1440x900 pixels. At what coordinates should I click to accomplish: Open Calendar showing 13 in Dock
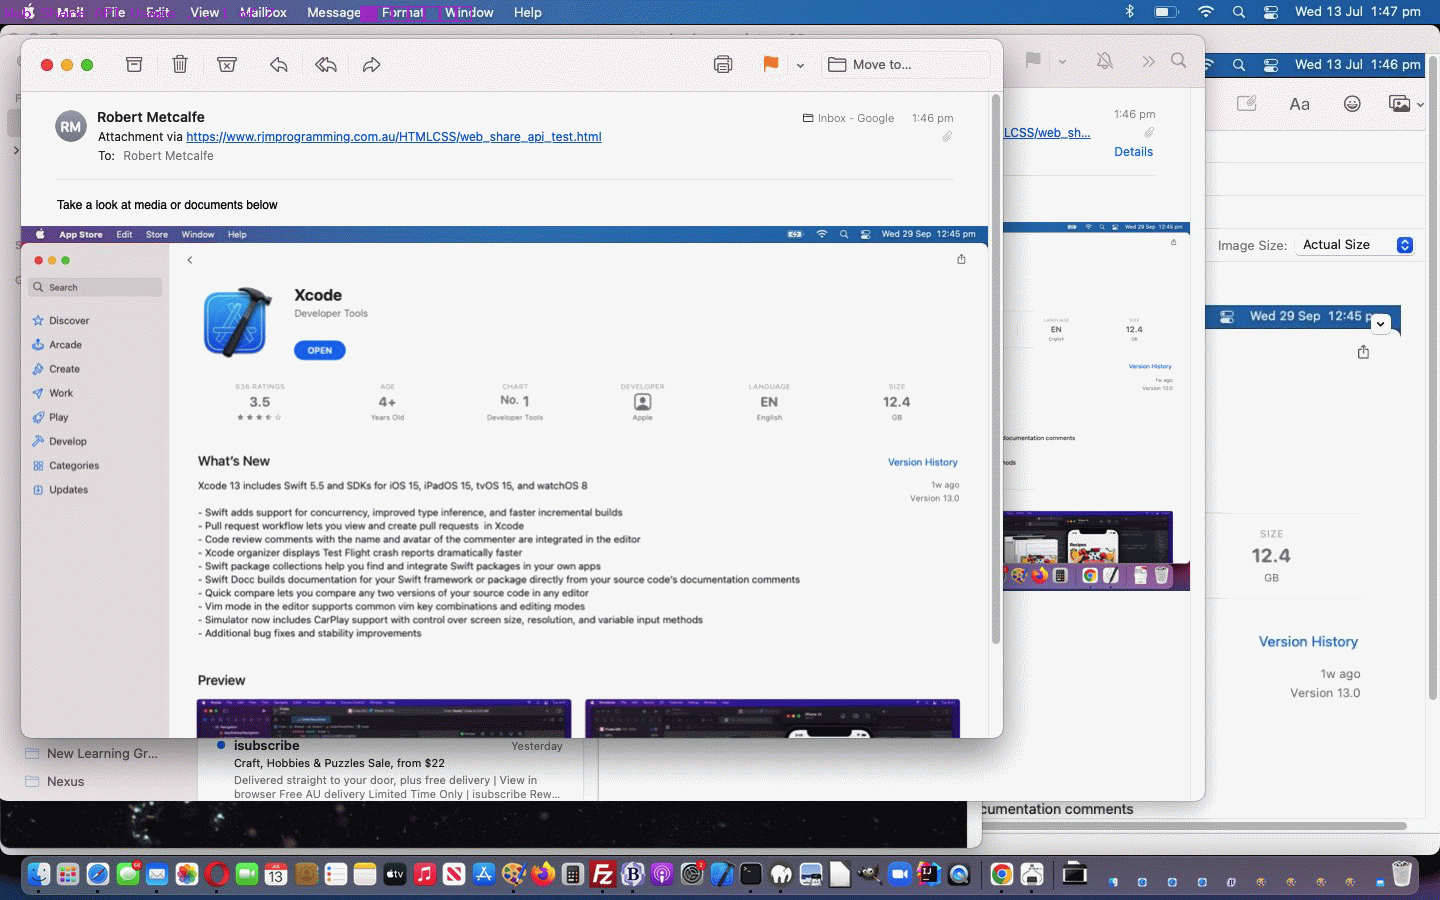tap(276, 874)
